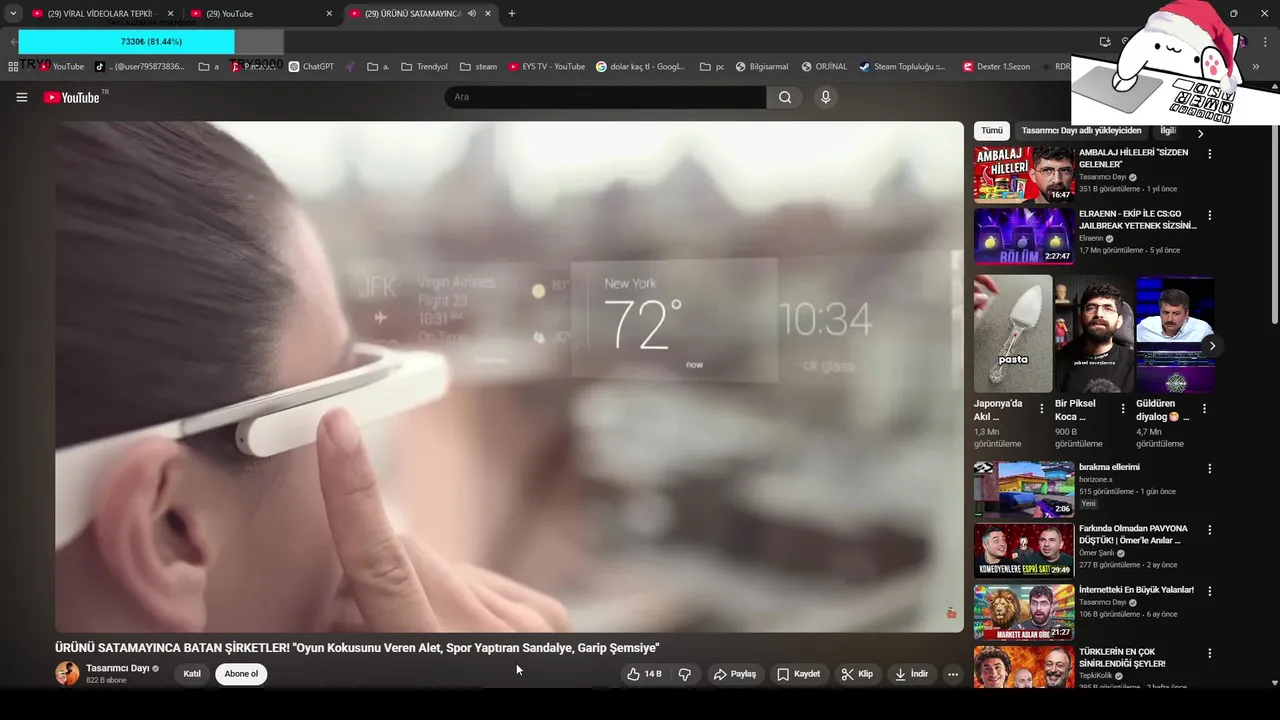
Task: Show next Shorts with shelf arrow
Action: pyautogui.click(x=1212, y=346)
